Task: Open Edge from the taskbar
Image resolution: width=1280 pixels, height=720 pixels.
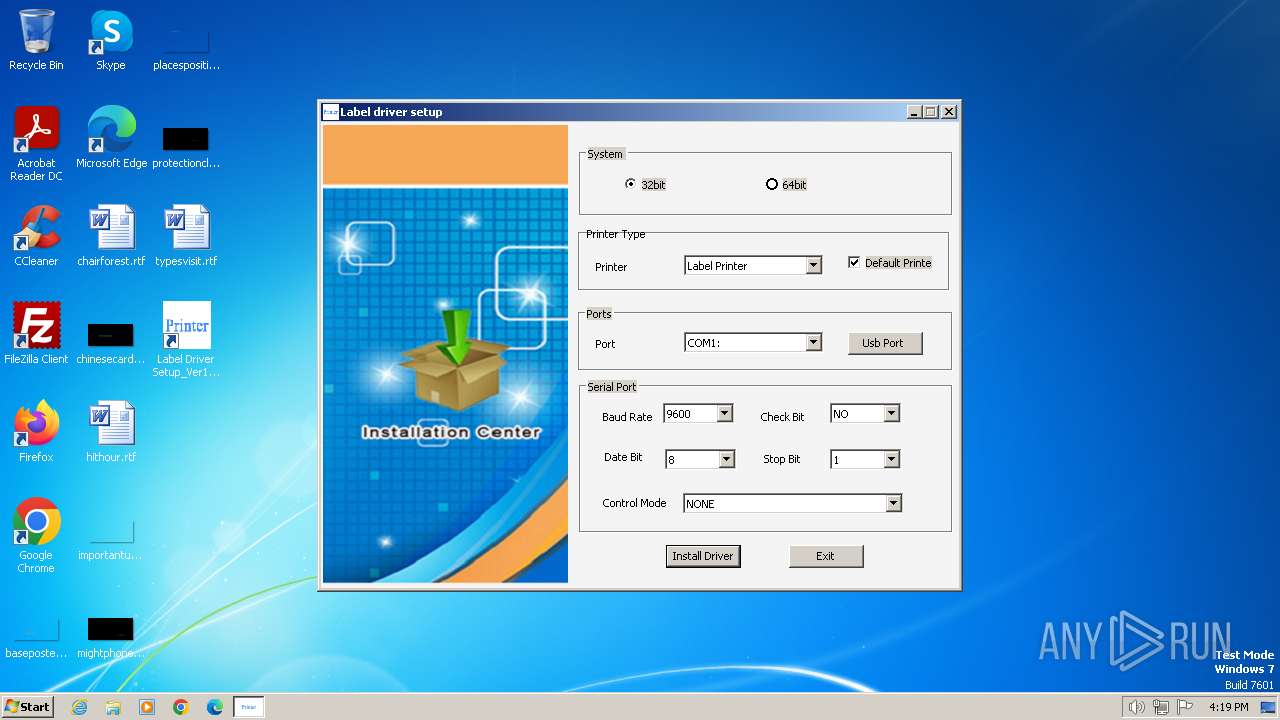Action: click(215, 707)
